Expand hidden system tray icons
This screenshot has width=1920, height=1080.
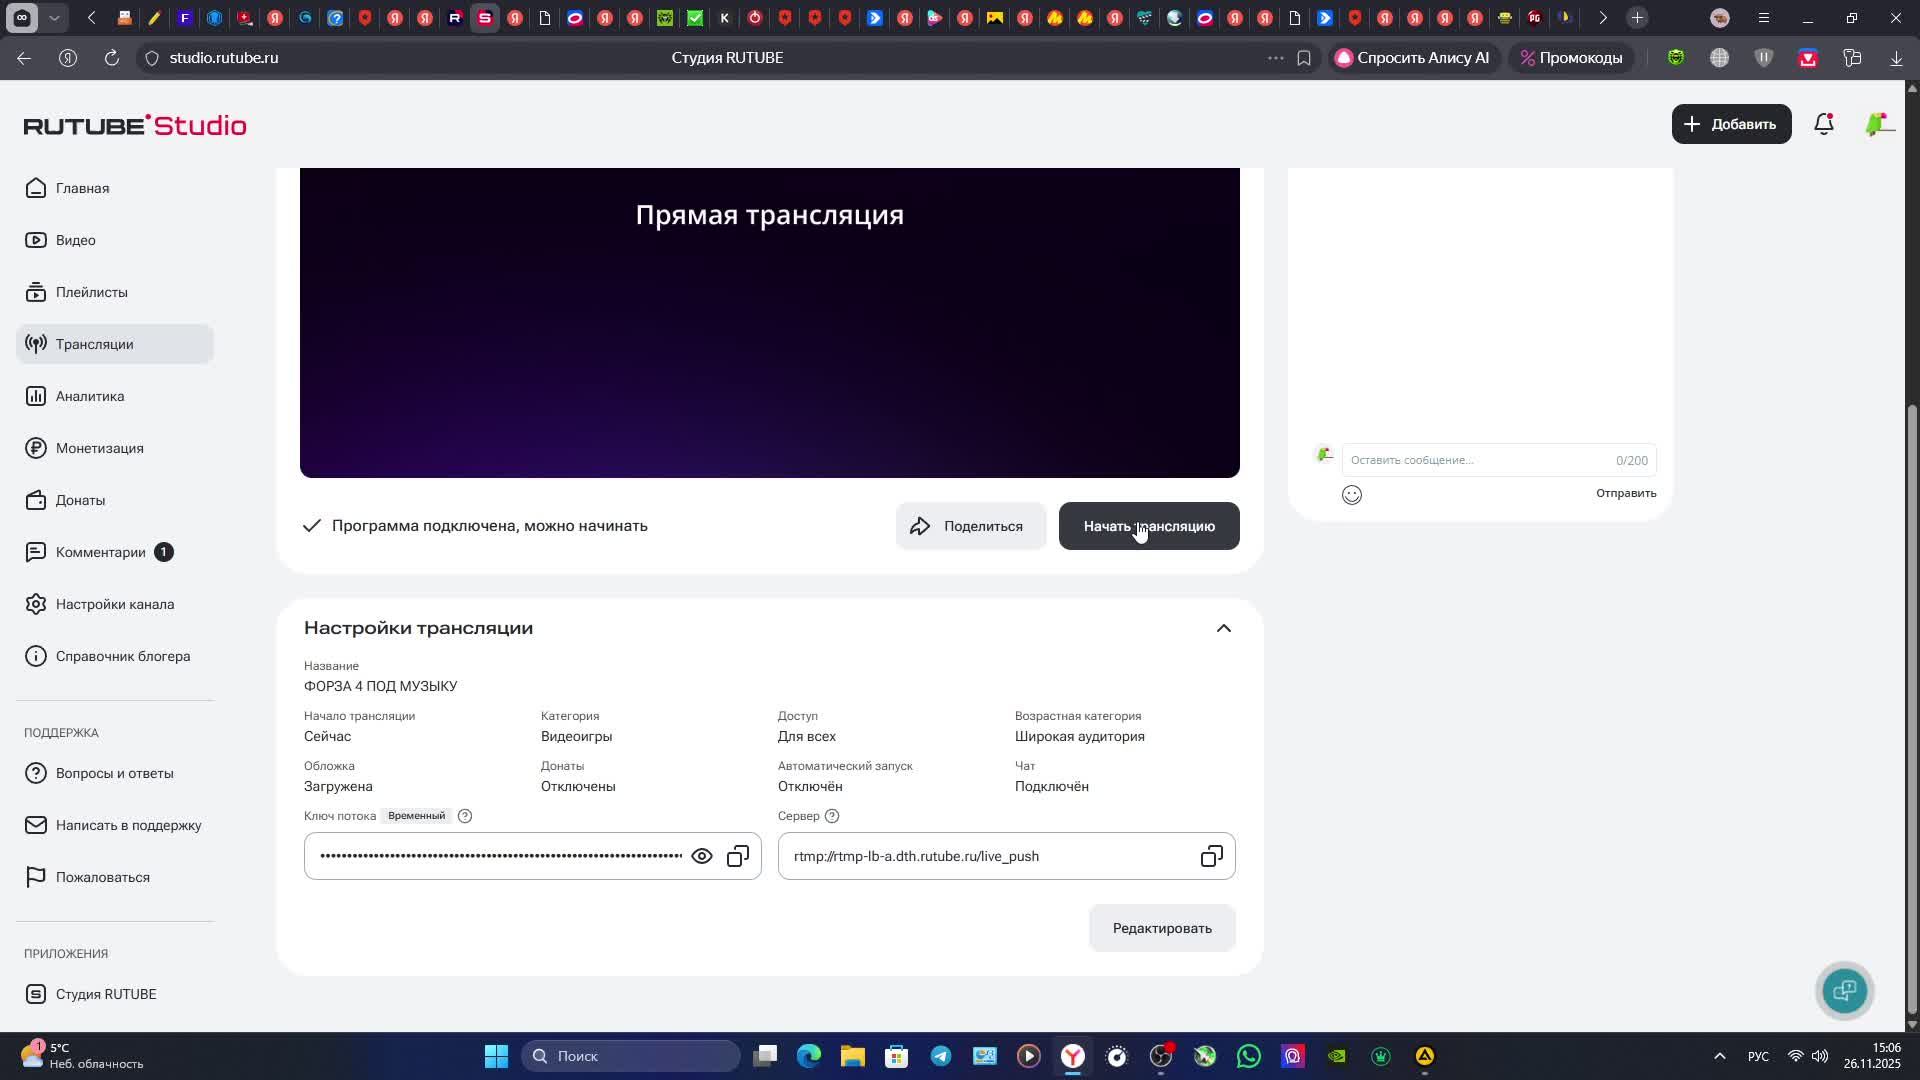coord(1720,1056)
